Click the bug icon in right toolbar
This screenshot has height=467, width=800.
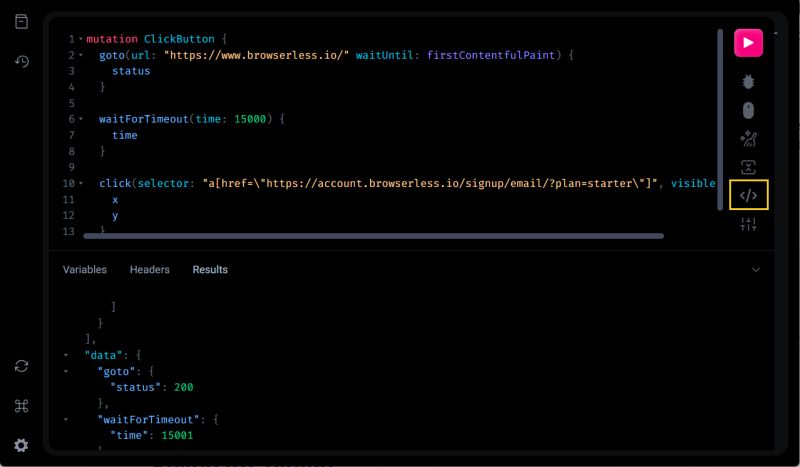click(748, 82)
